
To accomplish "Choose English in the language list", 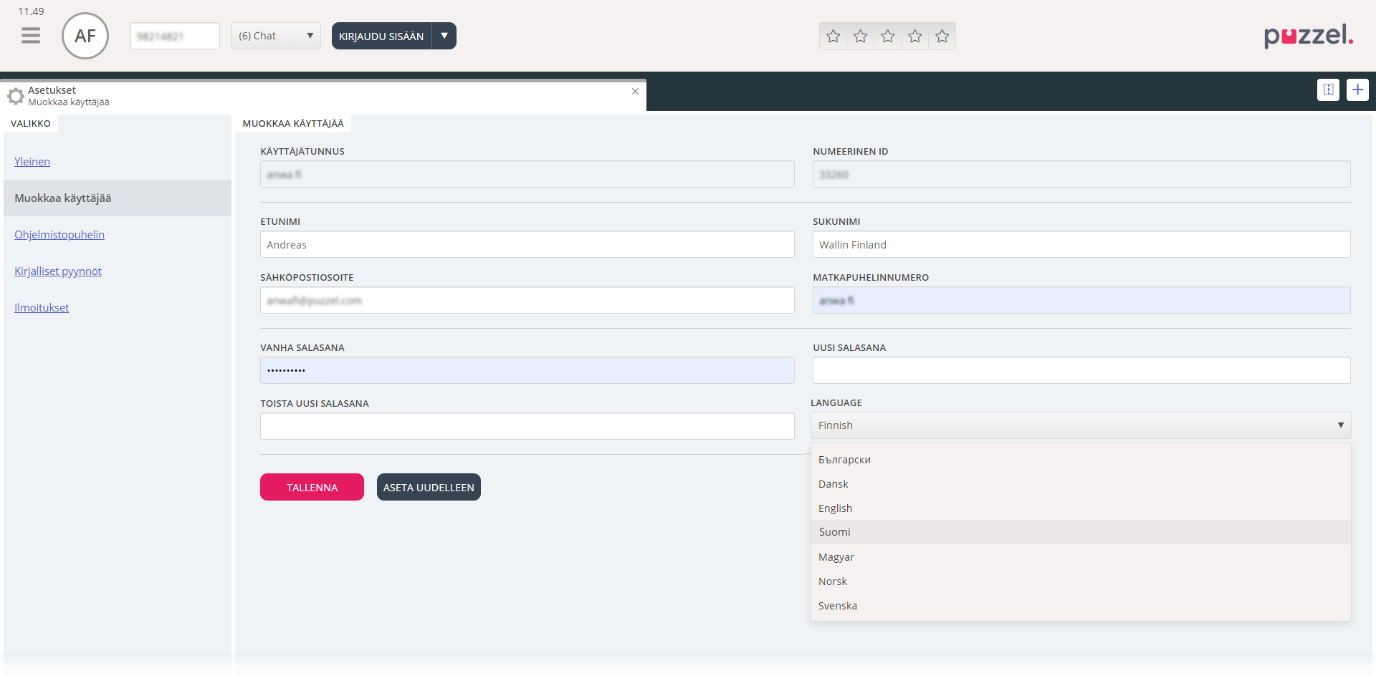I will [x=835, y=508].
